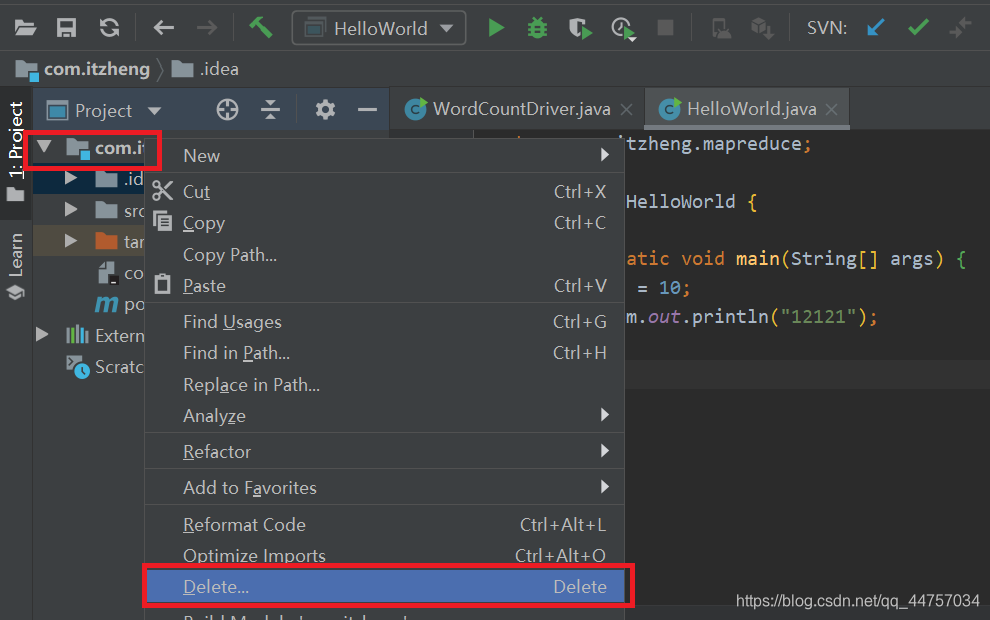
Task: Choose Find Usages menu entry
Action: [x=385, y=321]
